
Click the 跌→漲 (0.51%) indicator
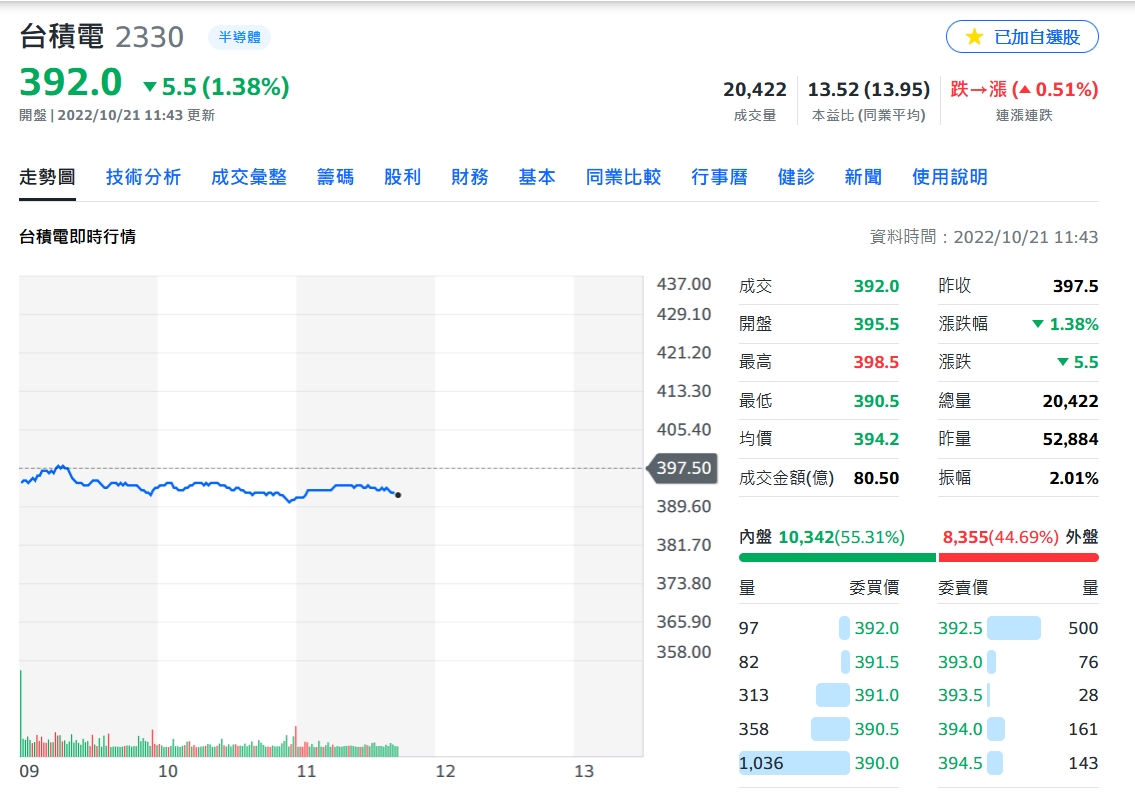tap(1024, 89)
